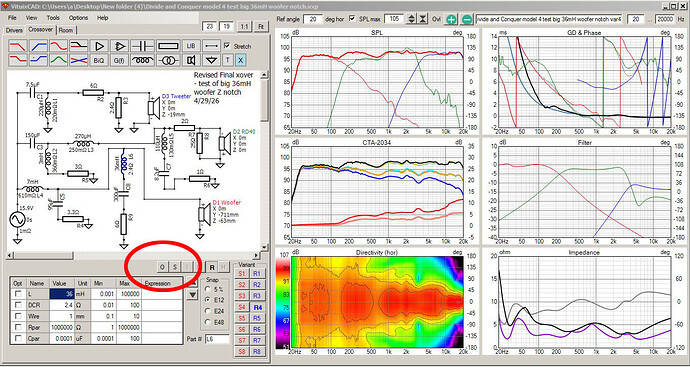This screenshot has height=367, width=690.
Task: Place a transformer component
Action: (x=168, y=60)
